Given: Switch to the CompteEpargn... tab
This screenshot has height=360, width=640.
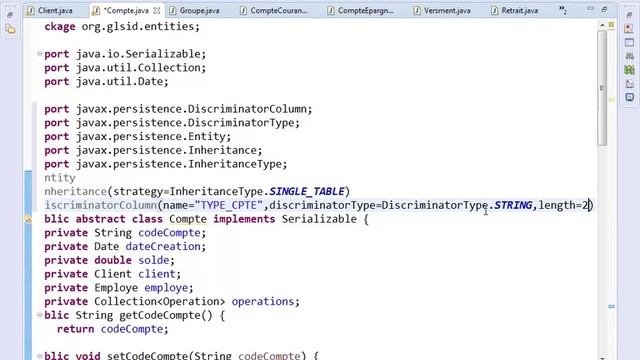Looking at the screenshot, I should (x=361, y=11).
